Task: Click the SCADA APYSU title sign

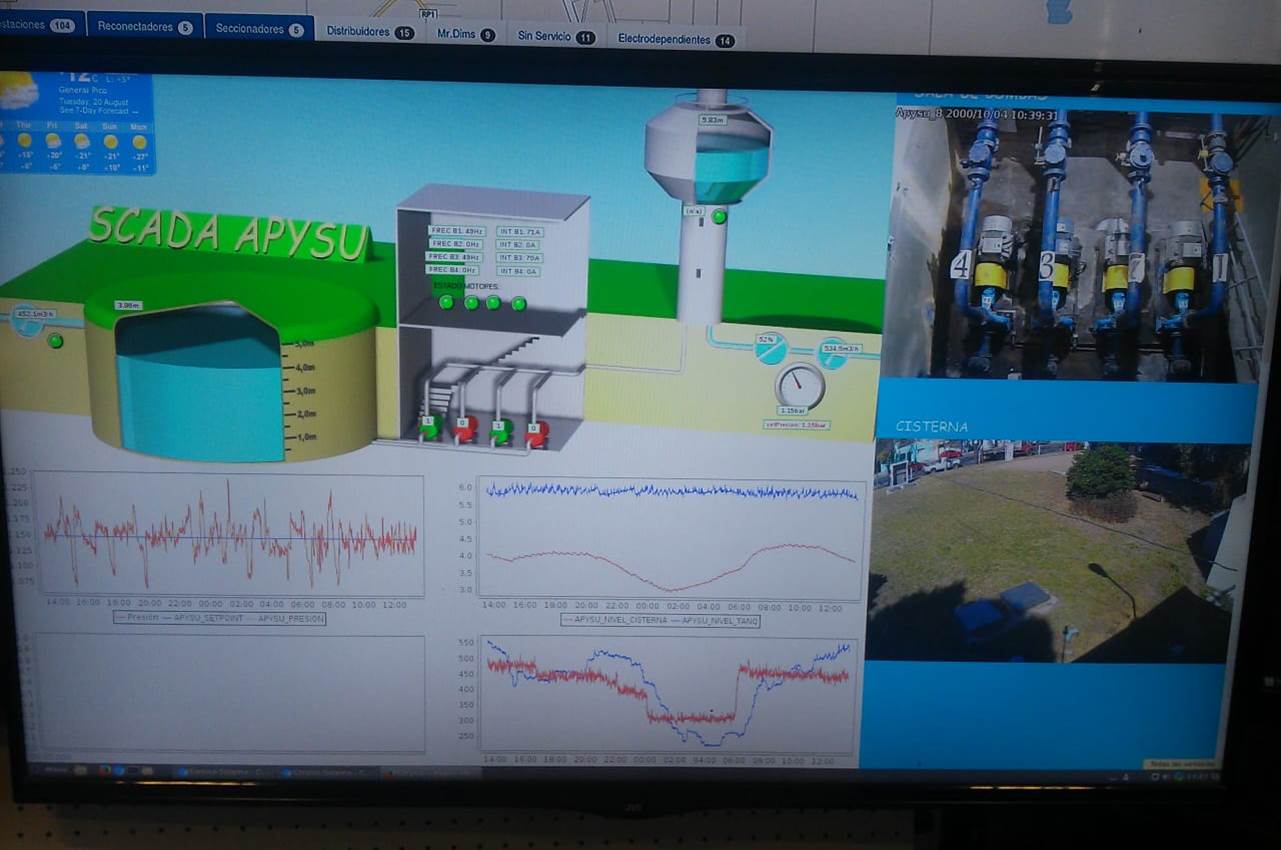Action: (229, 234)
